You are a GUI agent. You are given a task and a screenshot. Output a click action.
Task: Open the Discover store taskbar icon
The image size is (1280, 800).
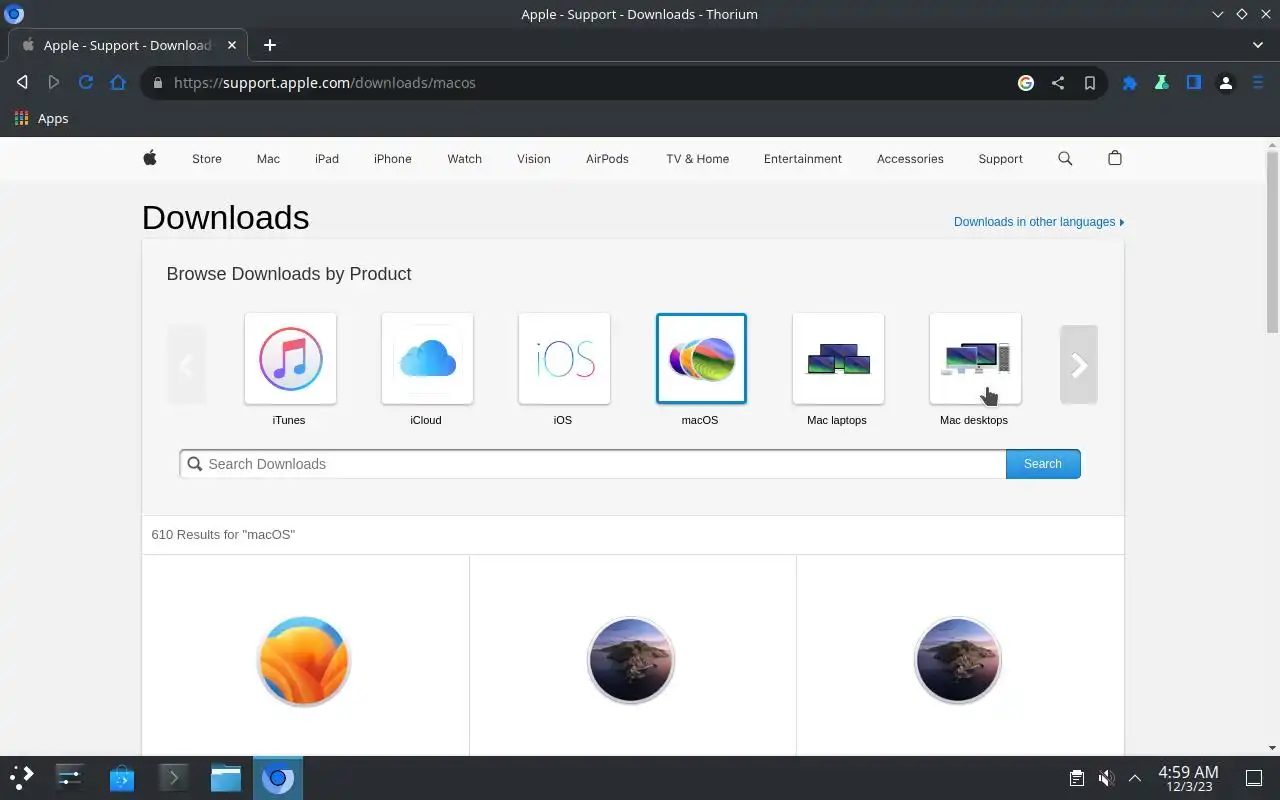pos(122,777)
